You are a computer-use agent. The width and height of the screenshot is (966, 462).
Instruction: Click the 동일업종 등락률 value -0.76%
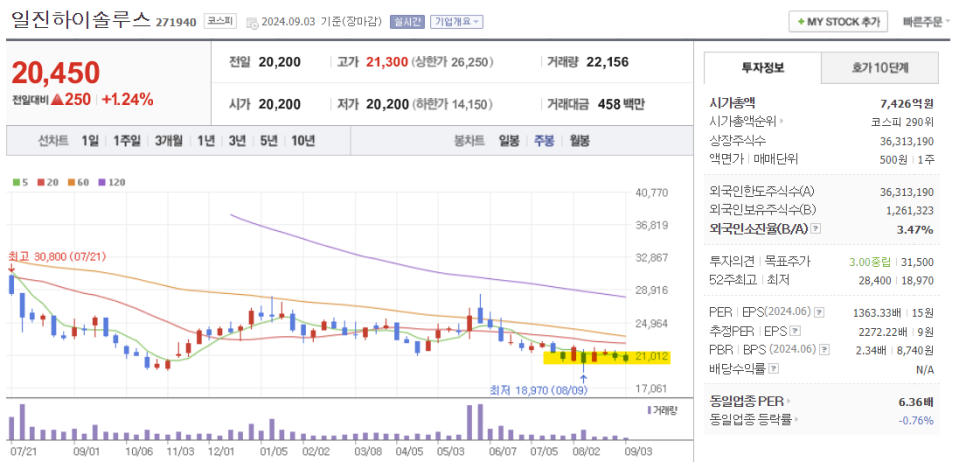[x=917, y=421]
